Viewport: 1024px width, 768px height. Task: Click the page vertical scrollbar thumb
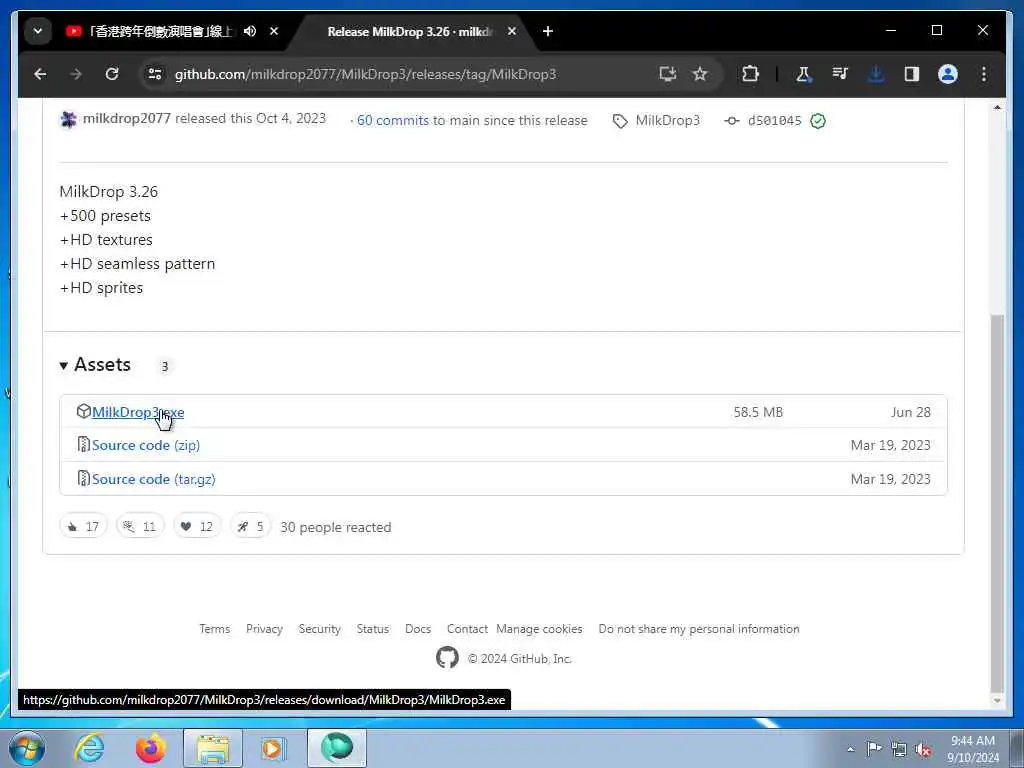[997, 503]
